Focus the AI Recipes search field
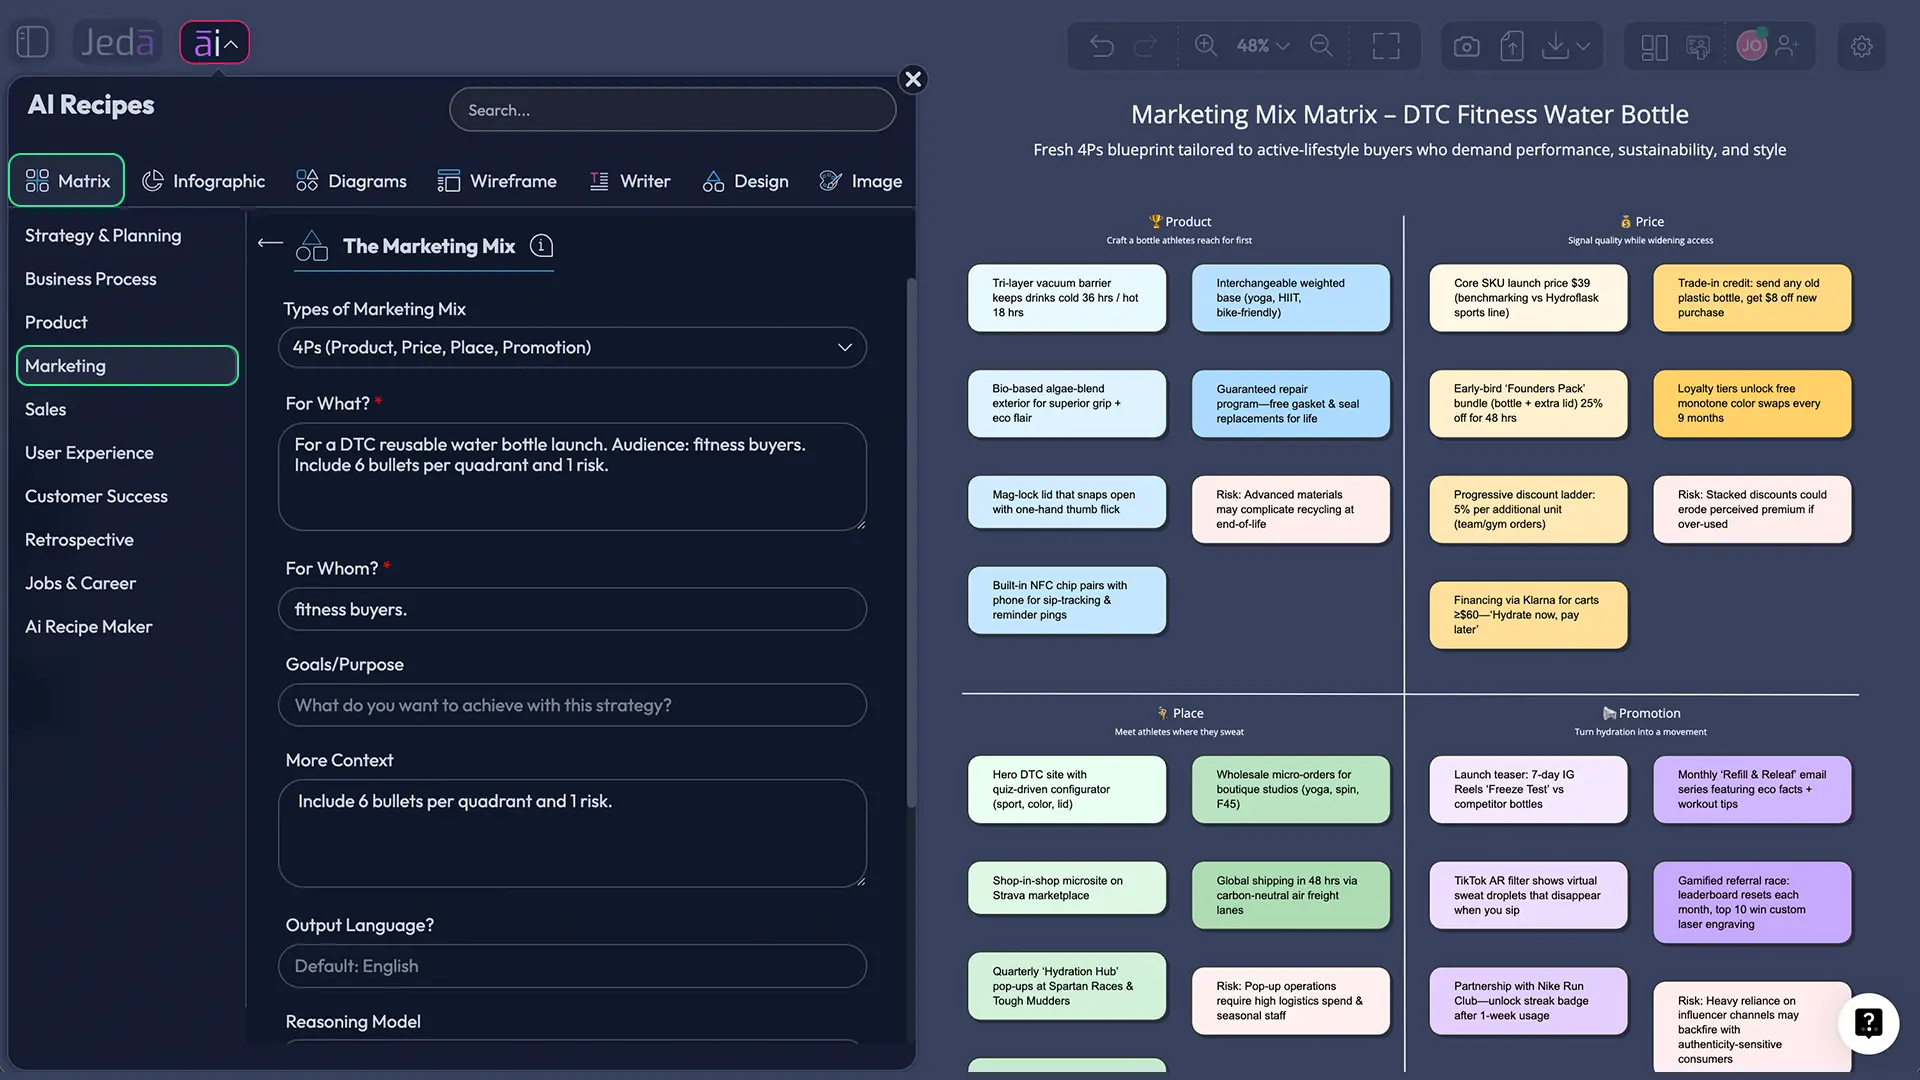Image resolution: width=1920 pixels, height=1080 pixels. pyautogui.click(x=672, y=110)
